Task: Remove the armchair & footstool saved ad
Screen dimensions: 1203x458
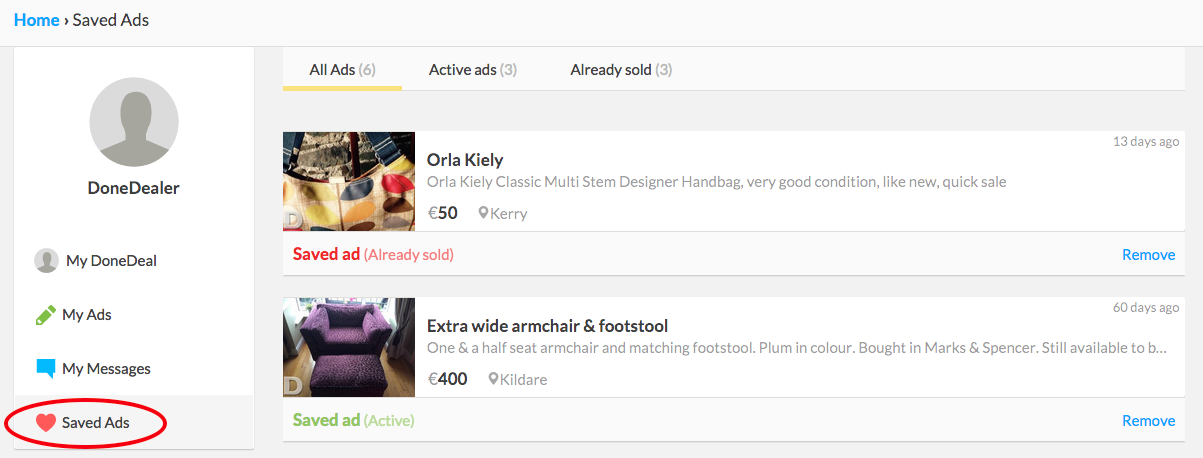Action: (1148, 421)
